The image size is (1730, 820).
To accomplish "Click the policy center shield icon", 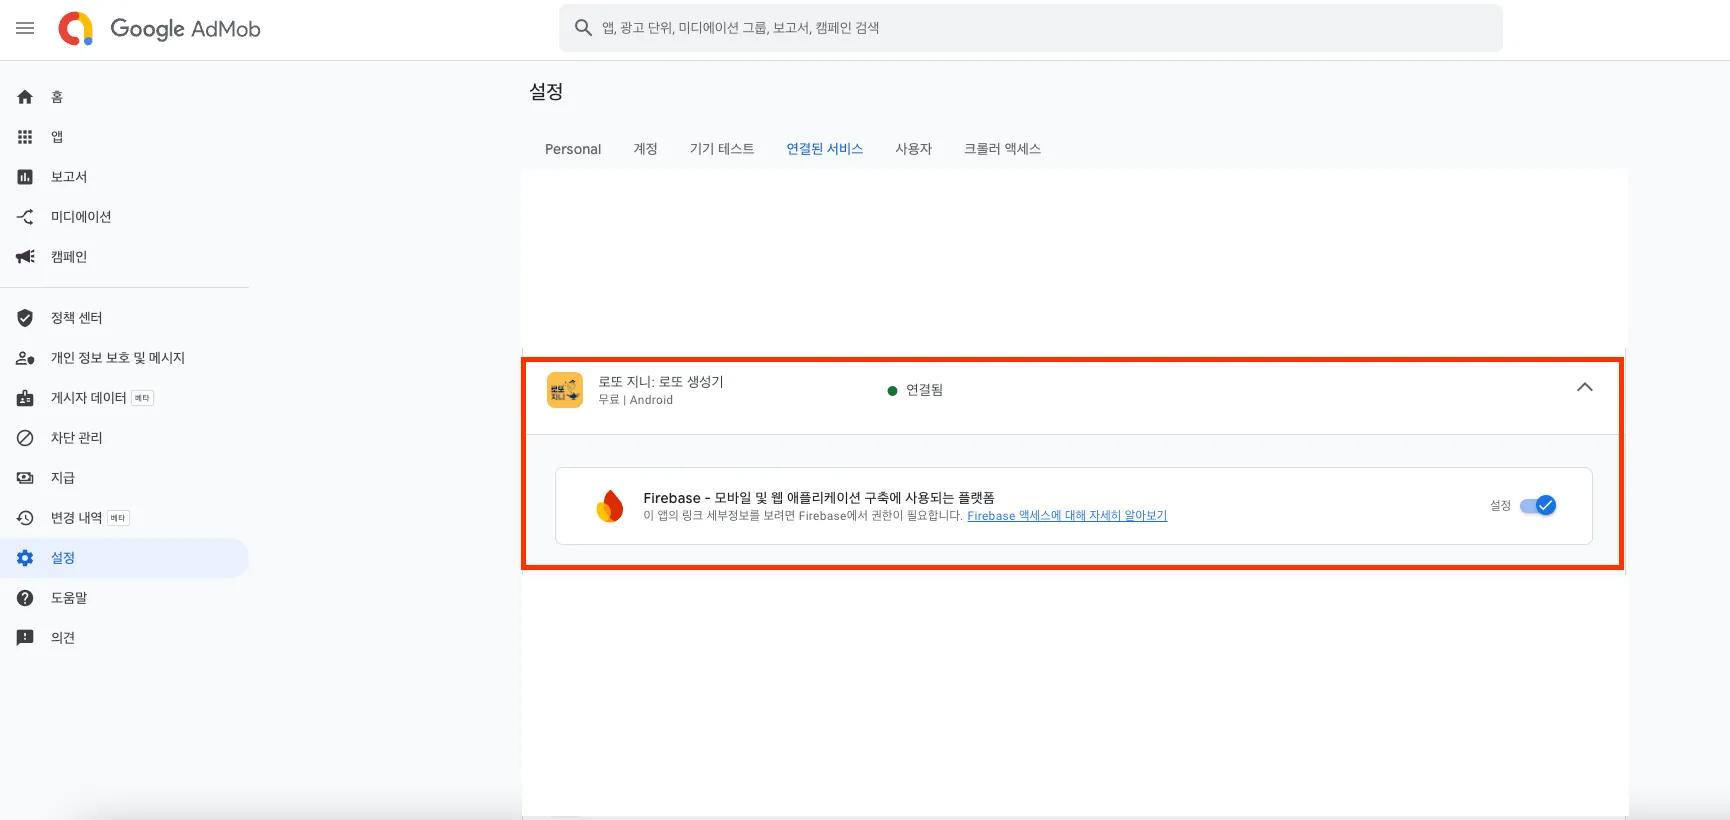I will click(x=25, y=318).
